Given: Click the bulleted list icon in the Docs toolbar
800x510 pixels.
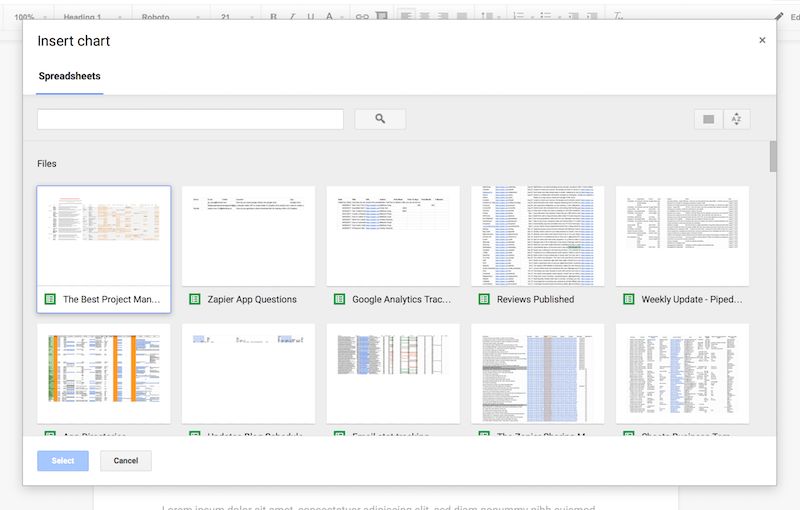Looking at the screenshot, I should click(x=546, y=17).
